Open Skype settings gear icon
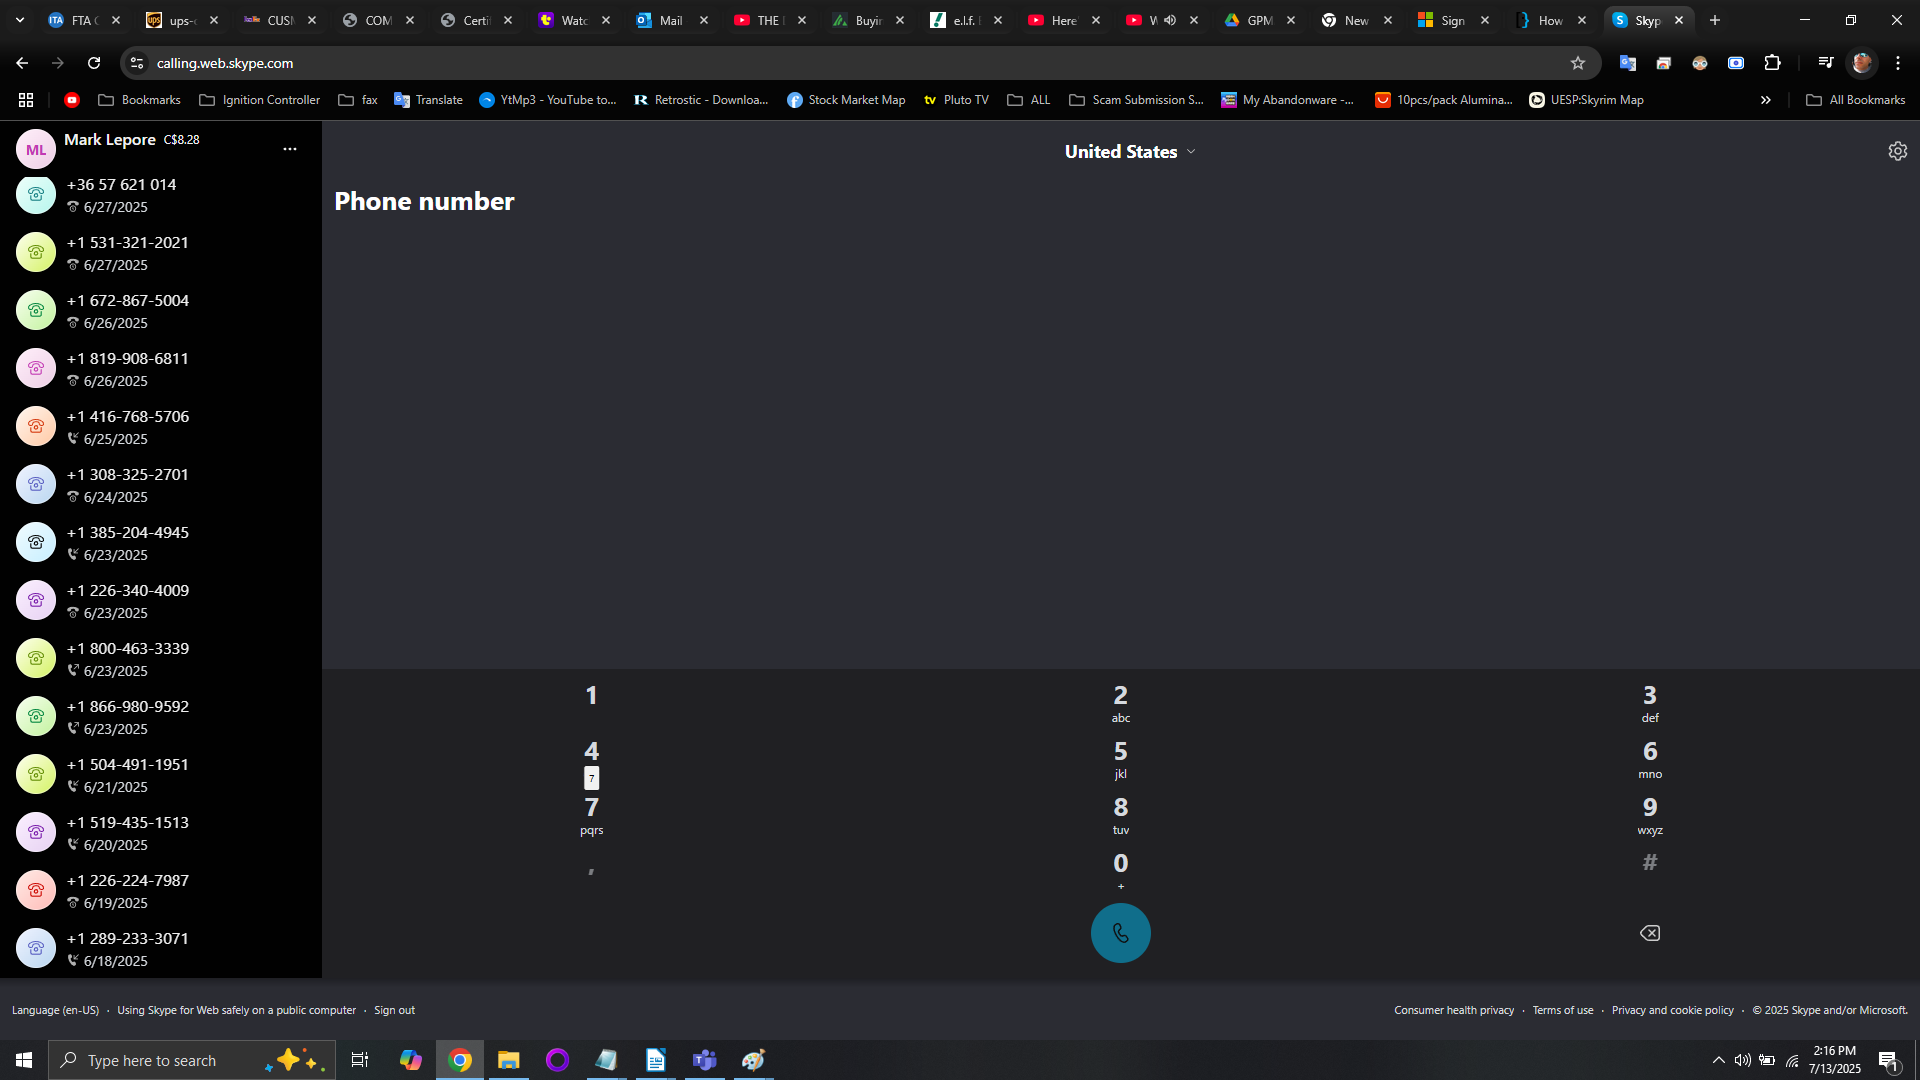 coord(1897,151)
